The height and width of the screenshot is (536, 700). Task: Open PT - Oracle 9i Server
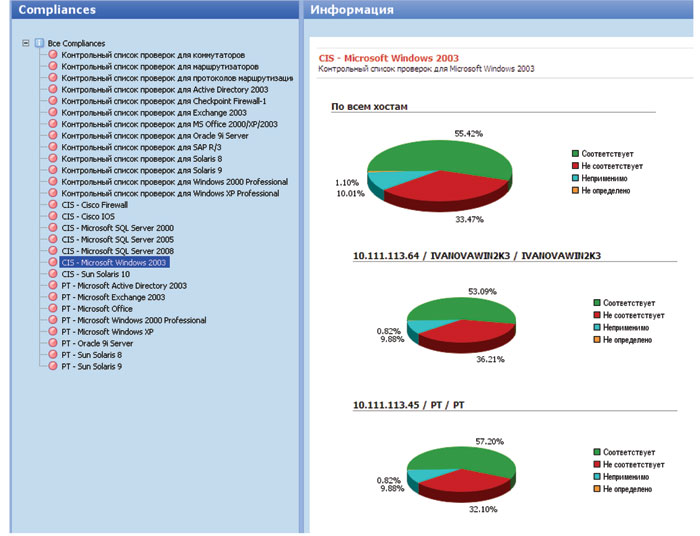pyautogui.click(x=97, y=344)
